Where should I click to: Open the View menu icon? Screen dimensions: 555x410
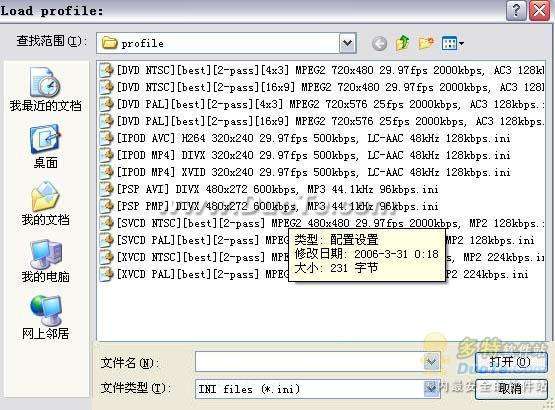(x=453, y=44)
